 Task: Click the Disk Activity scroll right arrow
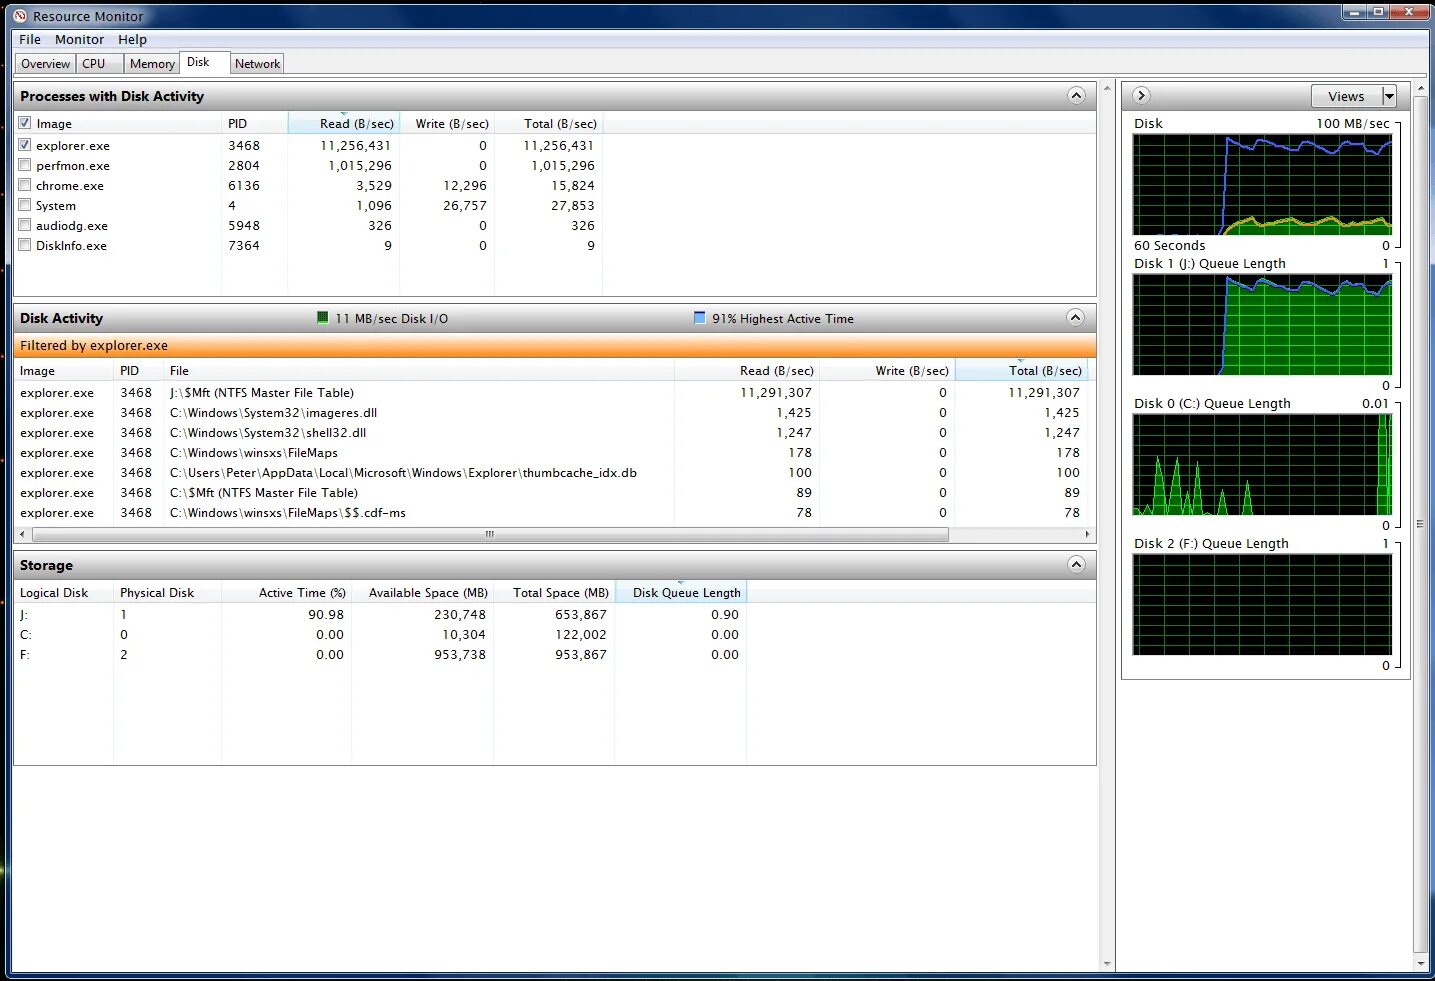tap(1087, 534)
